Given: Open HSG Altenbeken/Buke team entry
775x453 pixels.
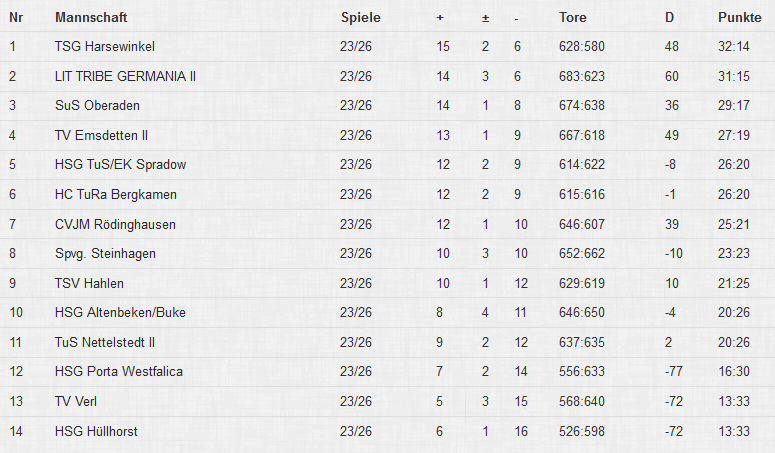Looking at the screenshot, I should pyautogui.click(x=120, y=313).
